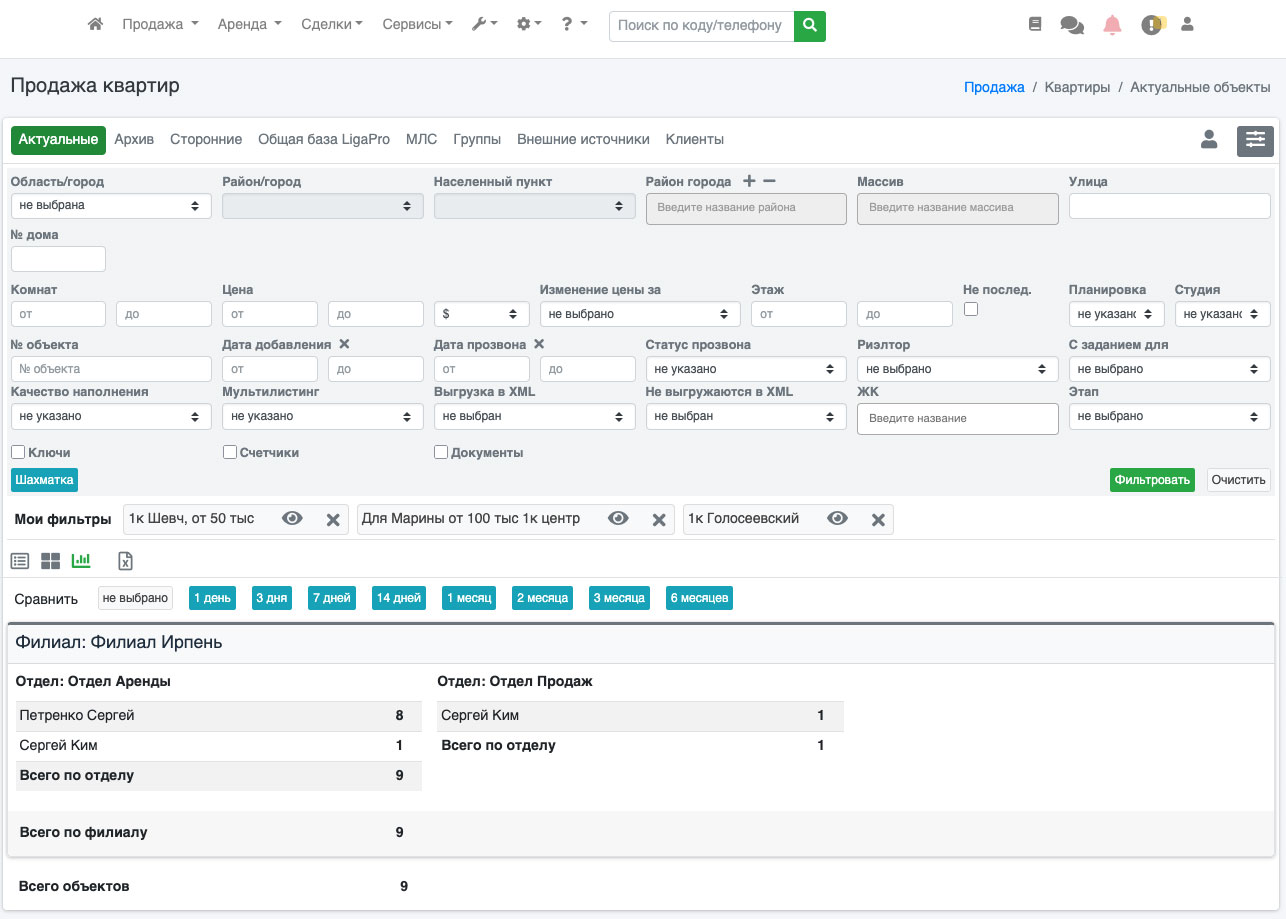Enable the Ключи checkbox
The width and height of the screenshot is (1286, 919).
pyautogui.click(x=18, y=452)
